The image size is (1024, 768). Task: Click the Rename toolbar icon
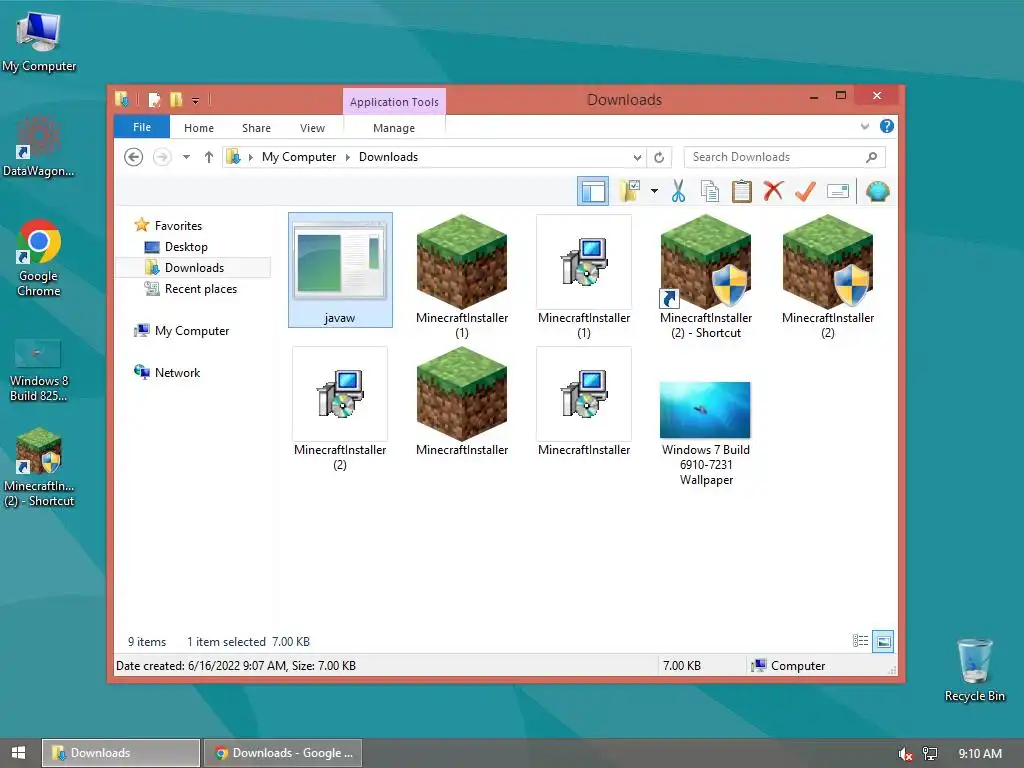point(838,191)
